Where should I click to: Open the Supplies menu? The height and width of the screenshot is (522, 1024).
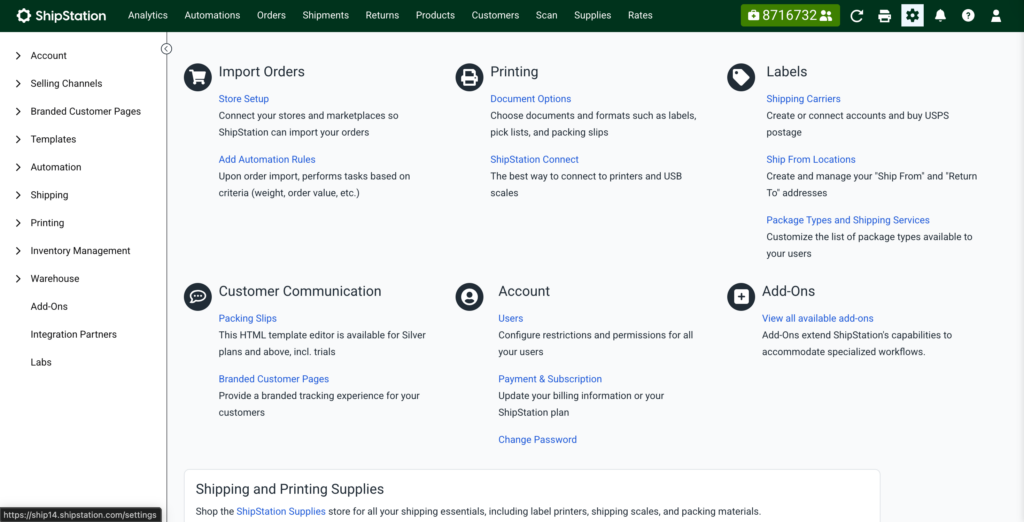(592, 16)
